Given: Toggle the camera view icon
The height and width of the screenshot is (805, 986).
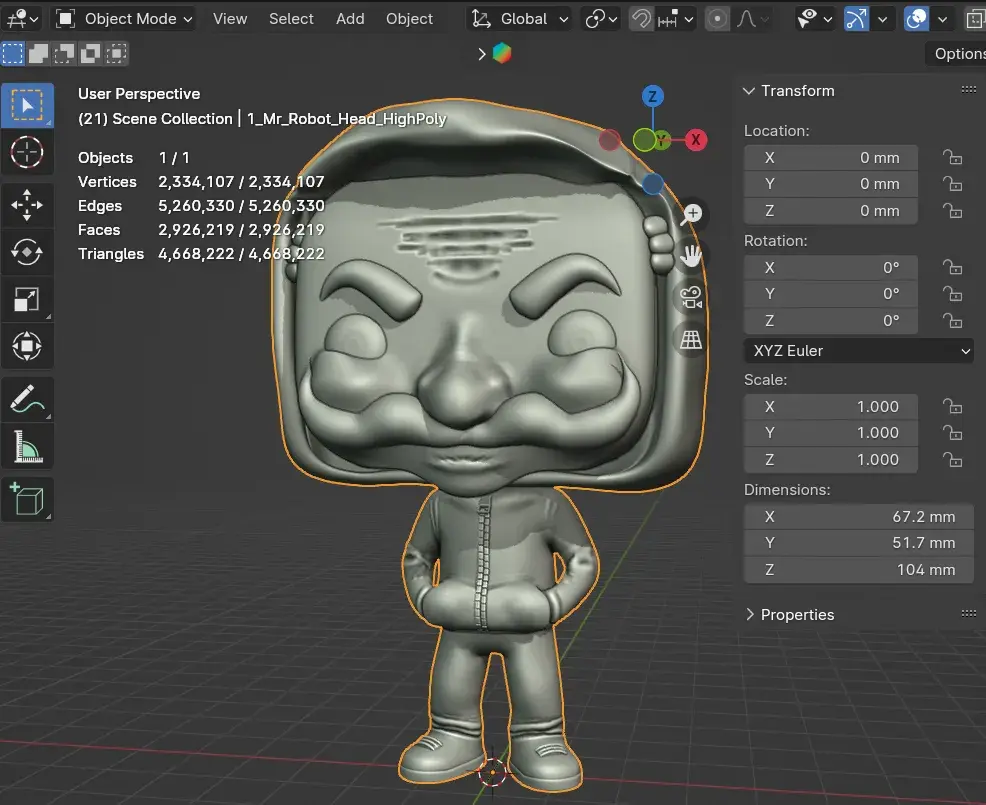Looking at the screenshot, I should pyautogui.click(x=691, y=297).
